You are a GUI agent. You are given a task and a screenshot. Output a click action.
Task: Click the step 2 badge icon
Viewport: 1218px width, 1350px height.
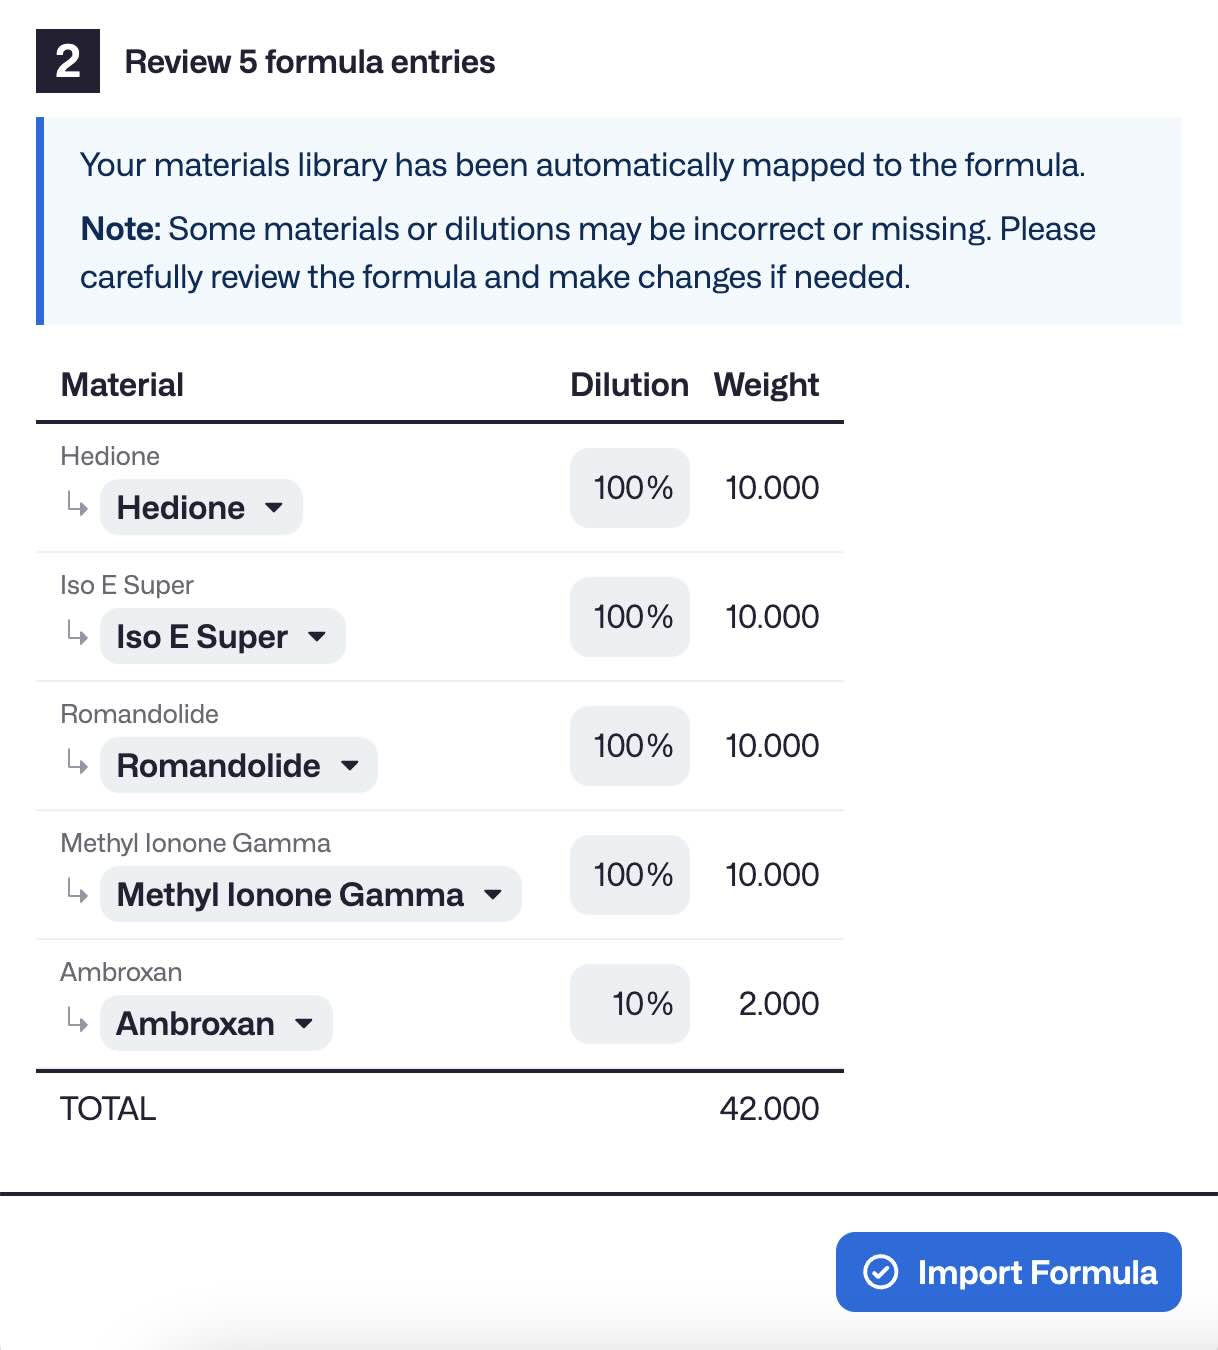[x=66, y=62]
